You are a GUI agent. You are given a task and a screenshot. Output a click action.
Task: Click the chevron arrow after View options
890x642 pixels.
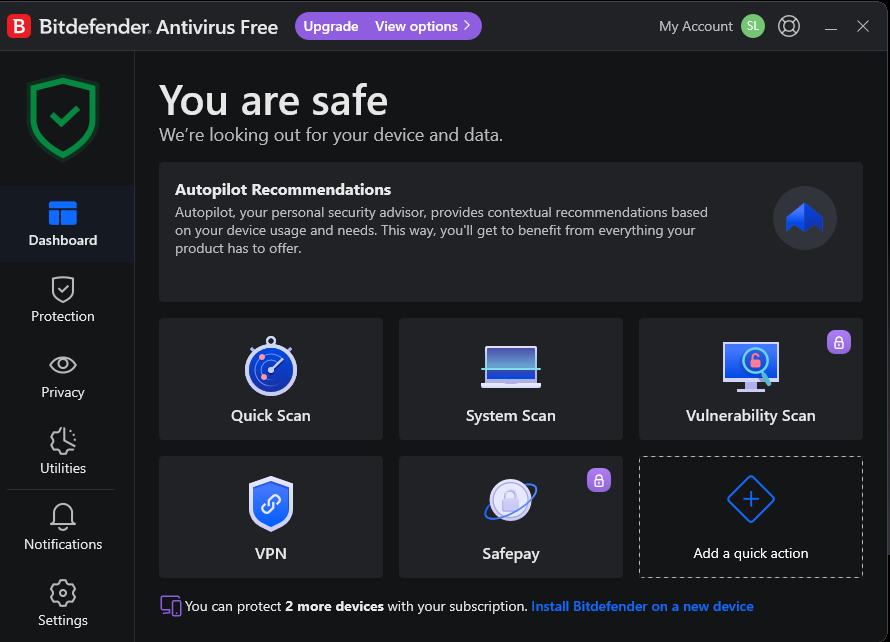[x=467, y=26]
